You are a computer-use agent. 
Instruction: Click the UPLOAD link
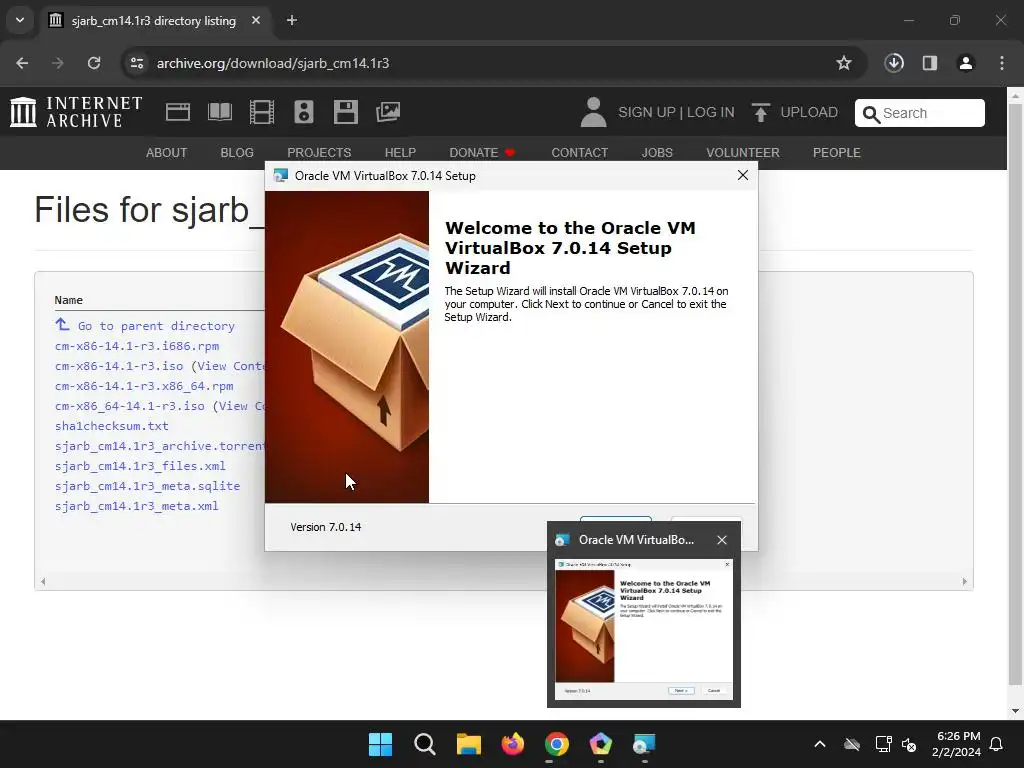809,112
